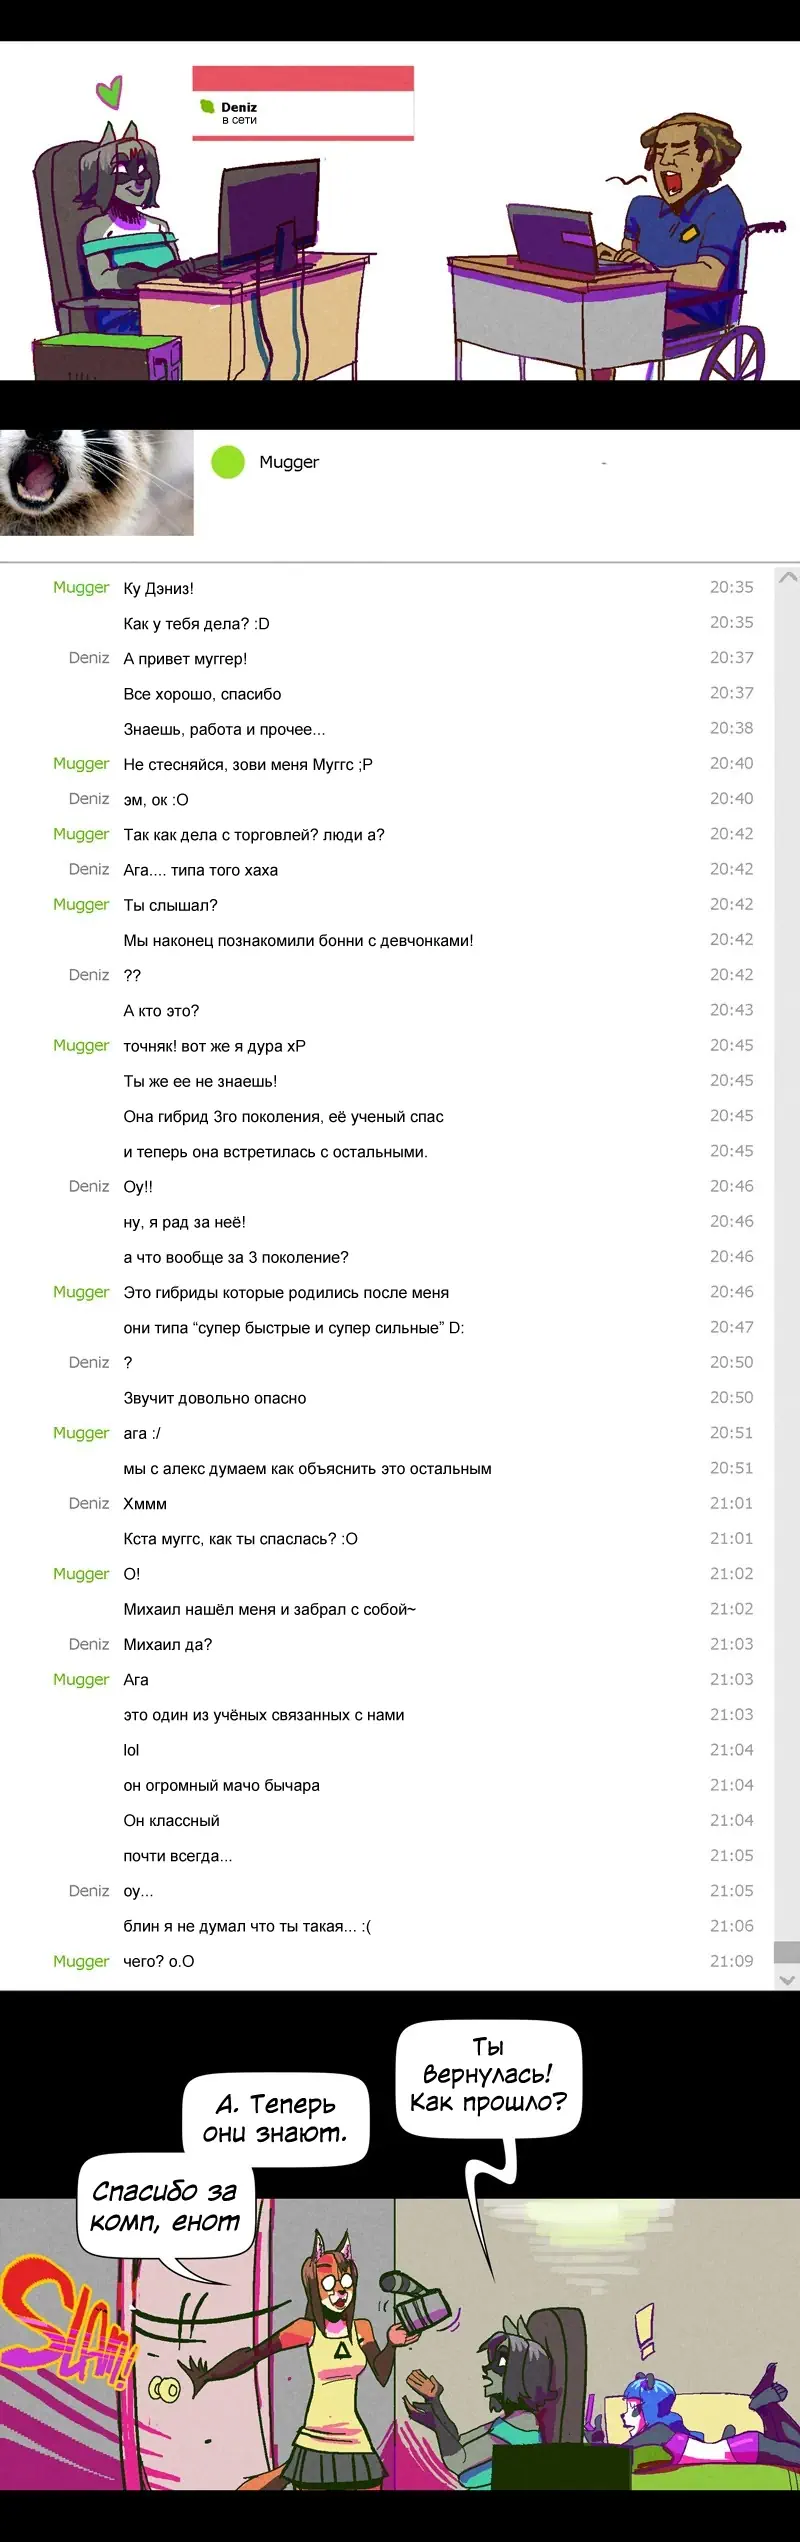Click the yellow exclamation mark in the comic panel
800x2542 pixels.
click(x=645, y=2328)
